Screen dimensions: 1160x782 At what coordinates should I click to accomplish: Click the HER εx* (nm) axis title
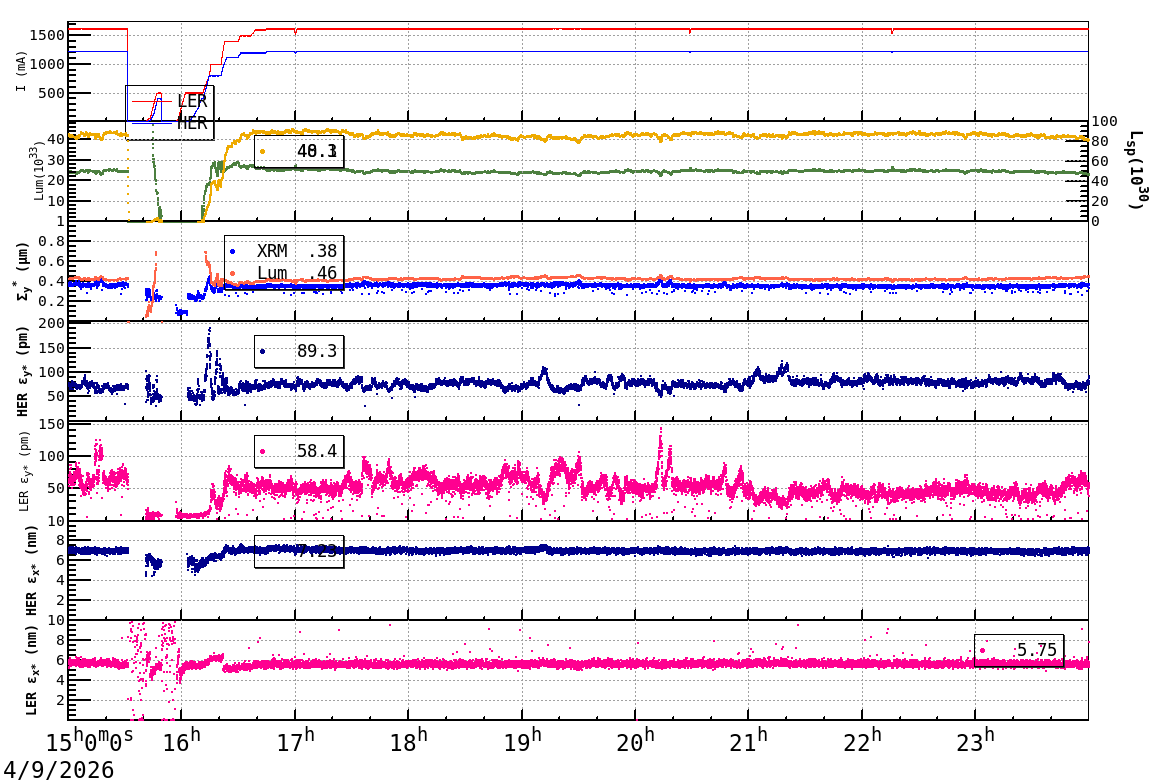[x=31, y=570]
